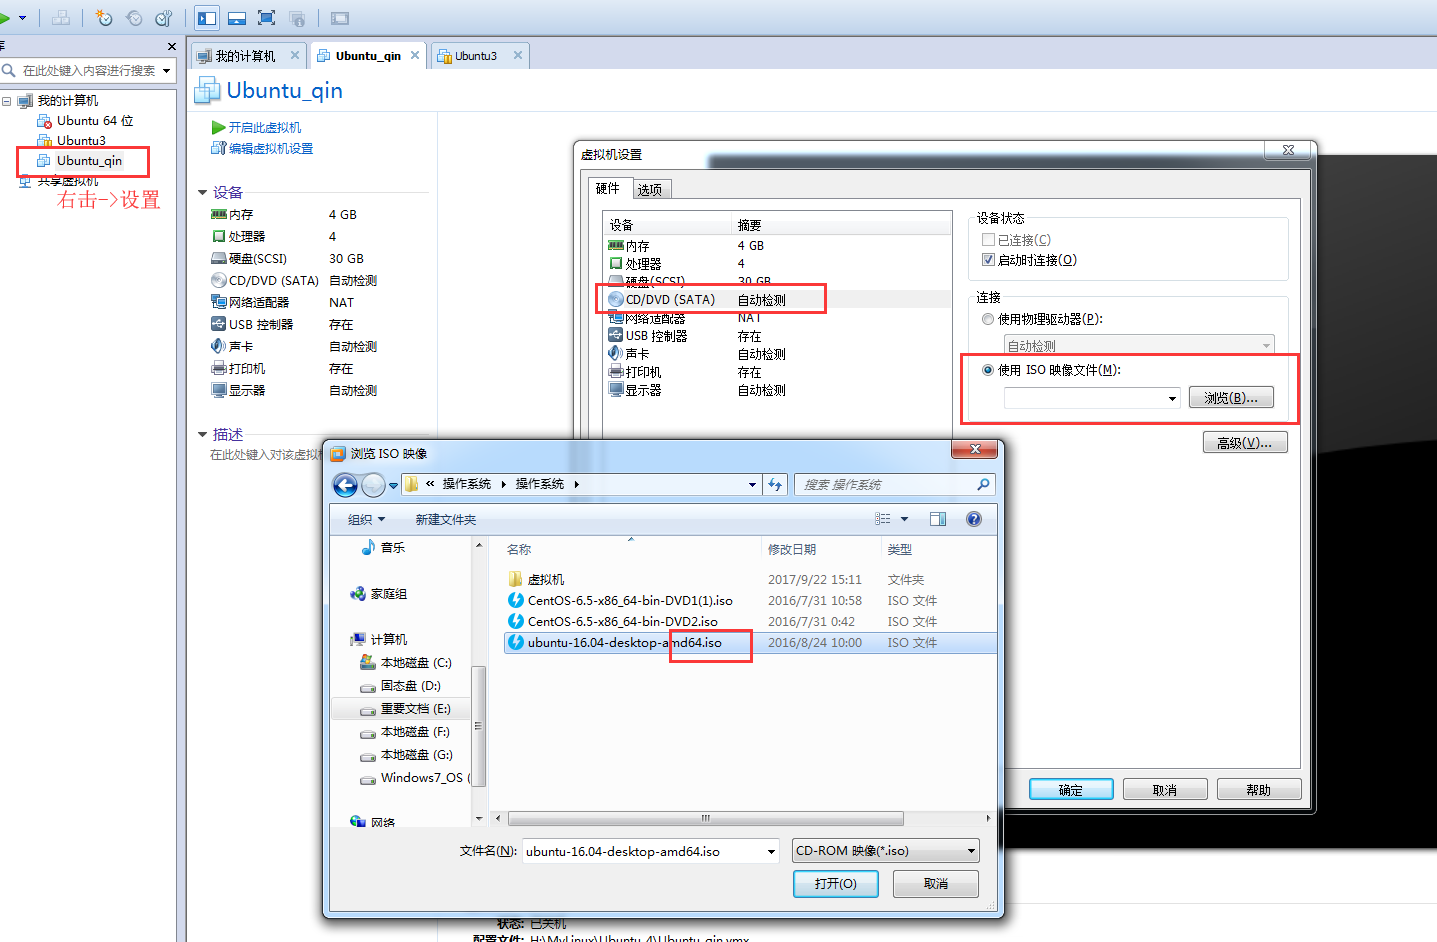Image resolution: width=1437 pixels, height=942 pixels.
Task: Open the snapshot manager toolbar icon
Action: pos(164,17)
